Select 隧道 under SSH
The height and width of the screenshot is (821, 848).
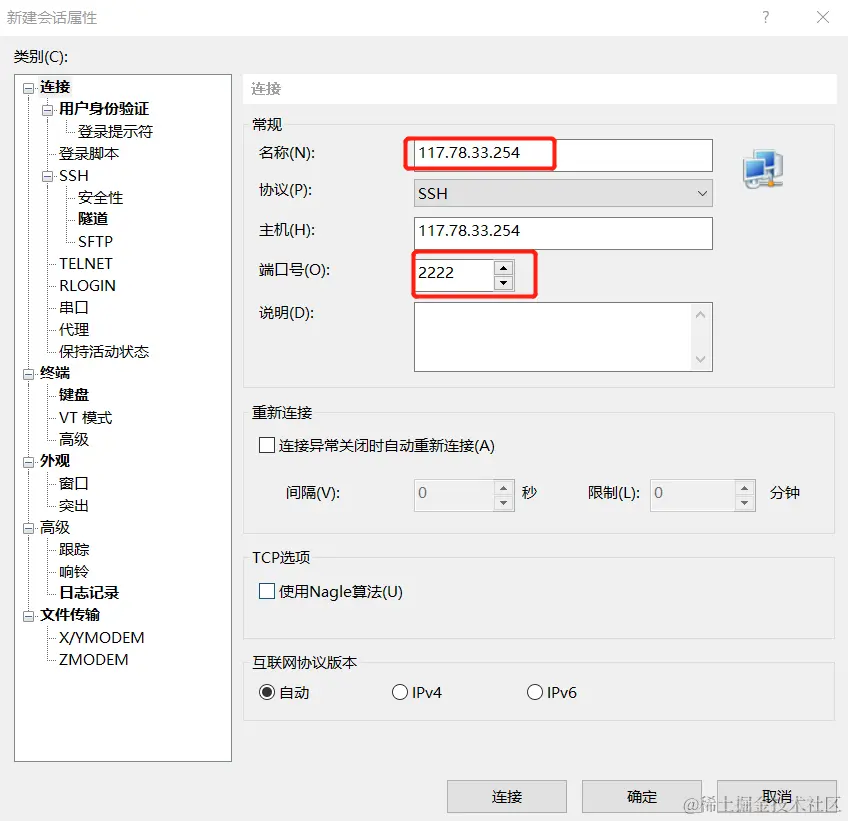(93, 219)
